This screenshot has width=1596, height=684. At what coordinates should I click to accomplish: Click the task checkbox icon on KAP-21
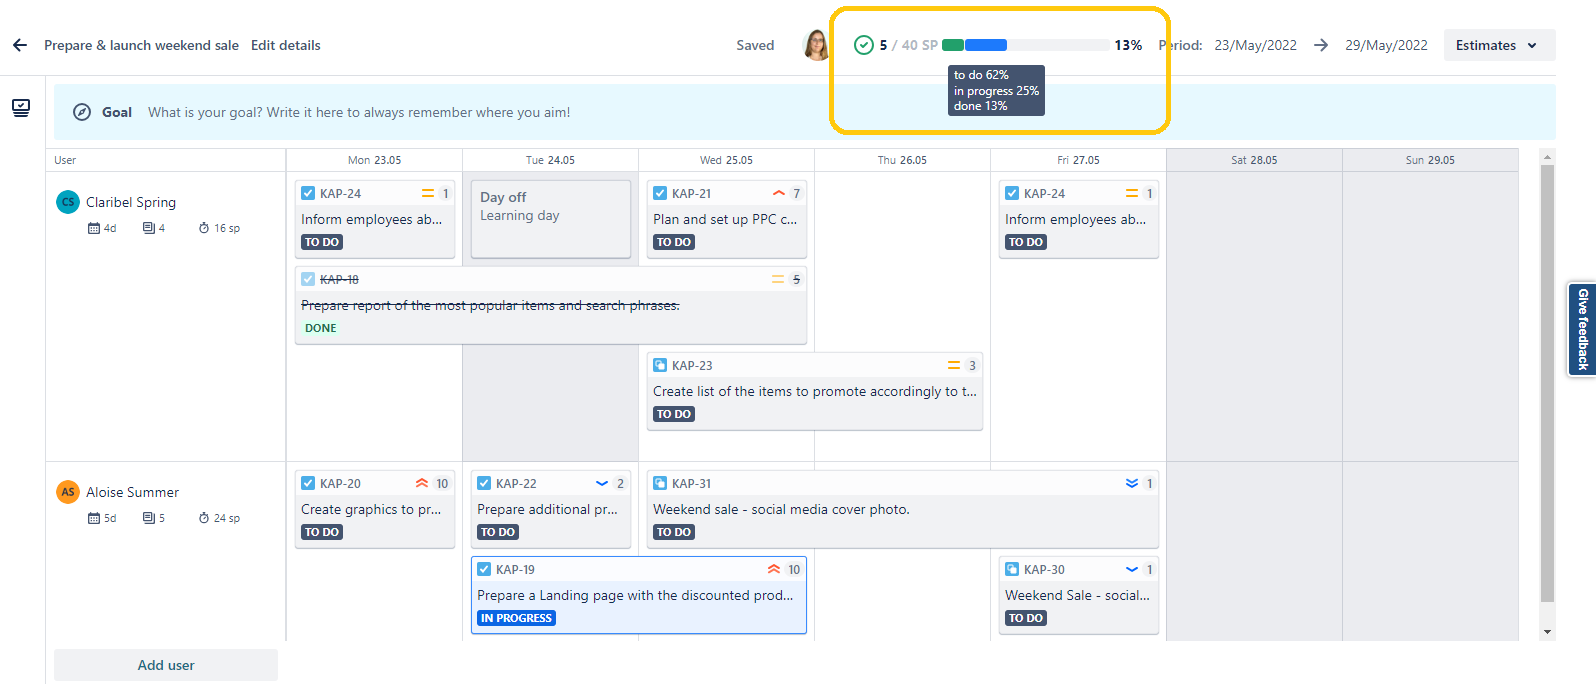point(660,193)
